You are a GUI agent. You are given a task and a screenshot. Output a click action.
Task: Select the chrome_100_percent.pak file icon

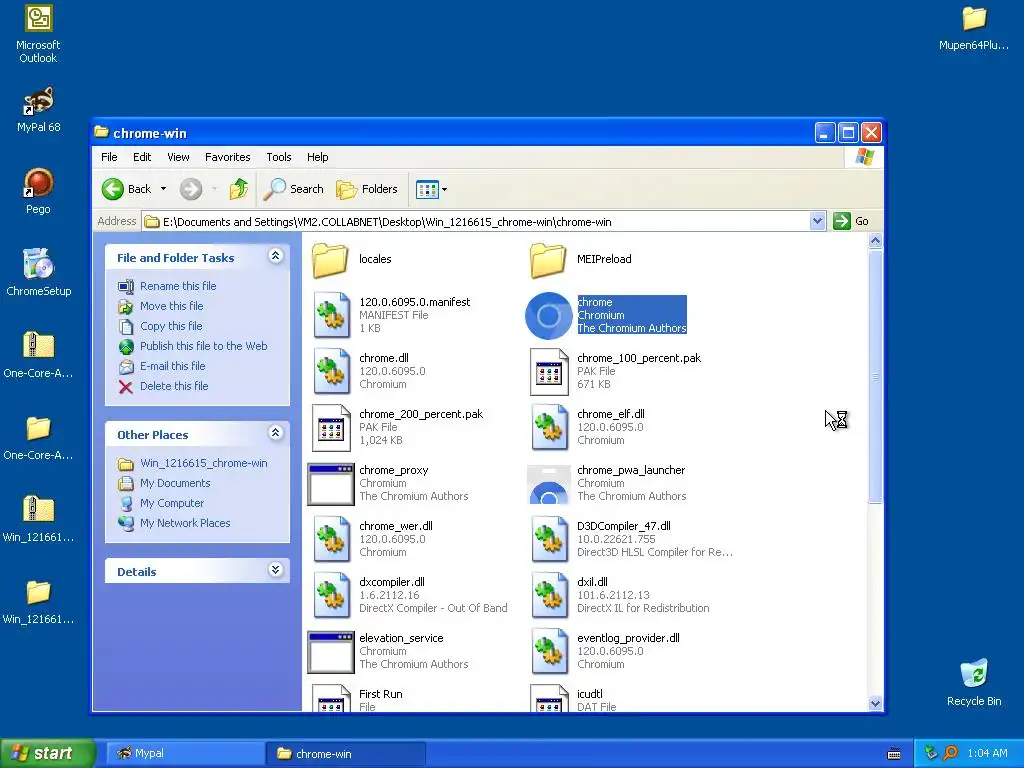point(549,372)
